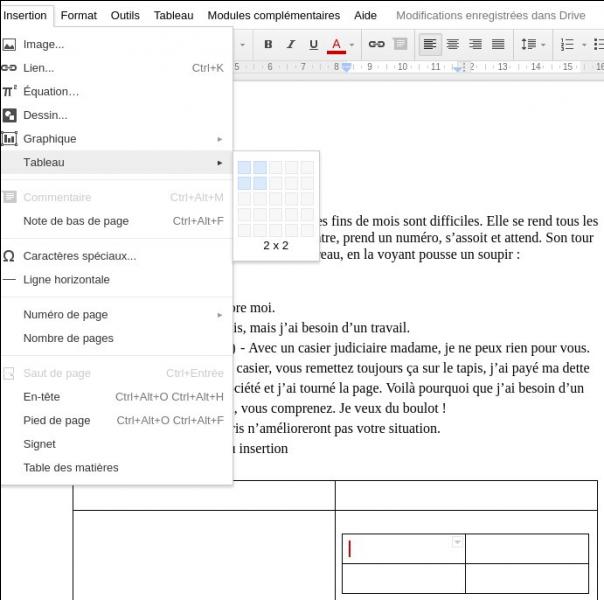Click the pi Équation icon
Viewport: 604px width, 600px height.
(9, 91)
